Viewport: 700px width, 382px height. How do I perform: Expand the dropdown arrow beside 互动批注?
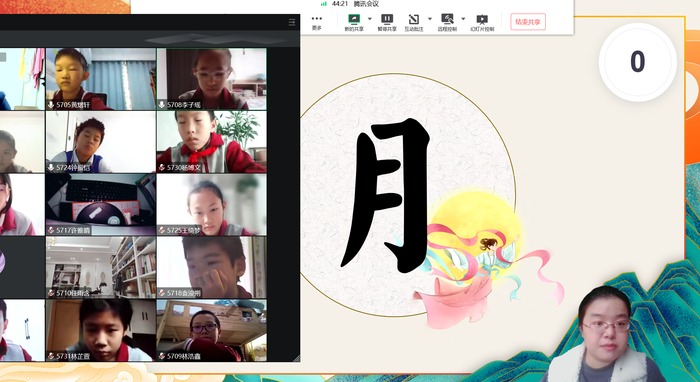click(x=430, y=19)
